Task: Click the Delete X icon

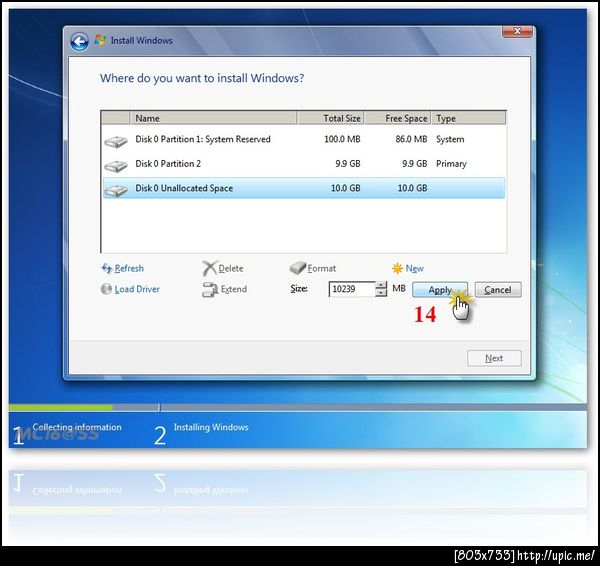Action: [209, 268]
